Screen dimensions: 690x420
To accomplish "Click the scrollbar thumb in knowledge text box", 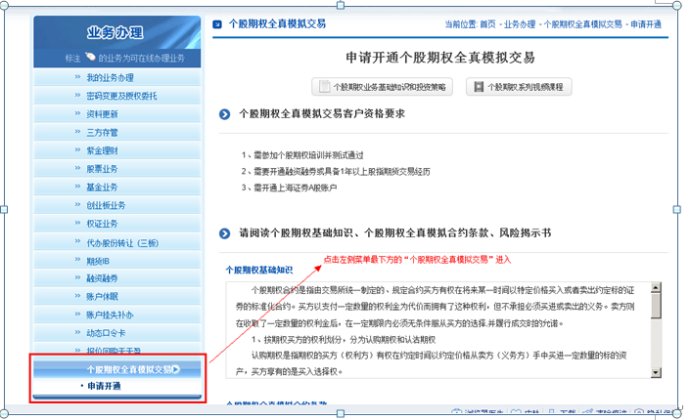I will 656,306.
